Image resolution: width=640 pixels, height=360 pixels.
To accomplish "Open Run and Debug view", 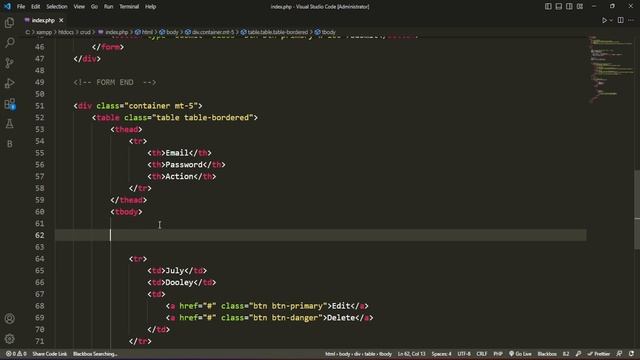I will 9,83.
